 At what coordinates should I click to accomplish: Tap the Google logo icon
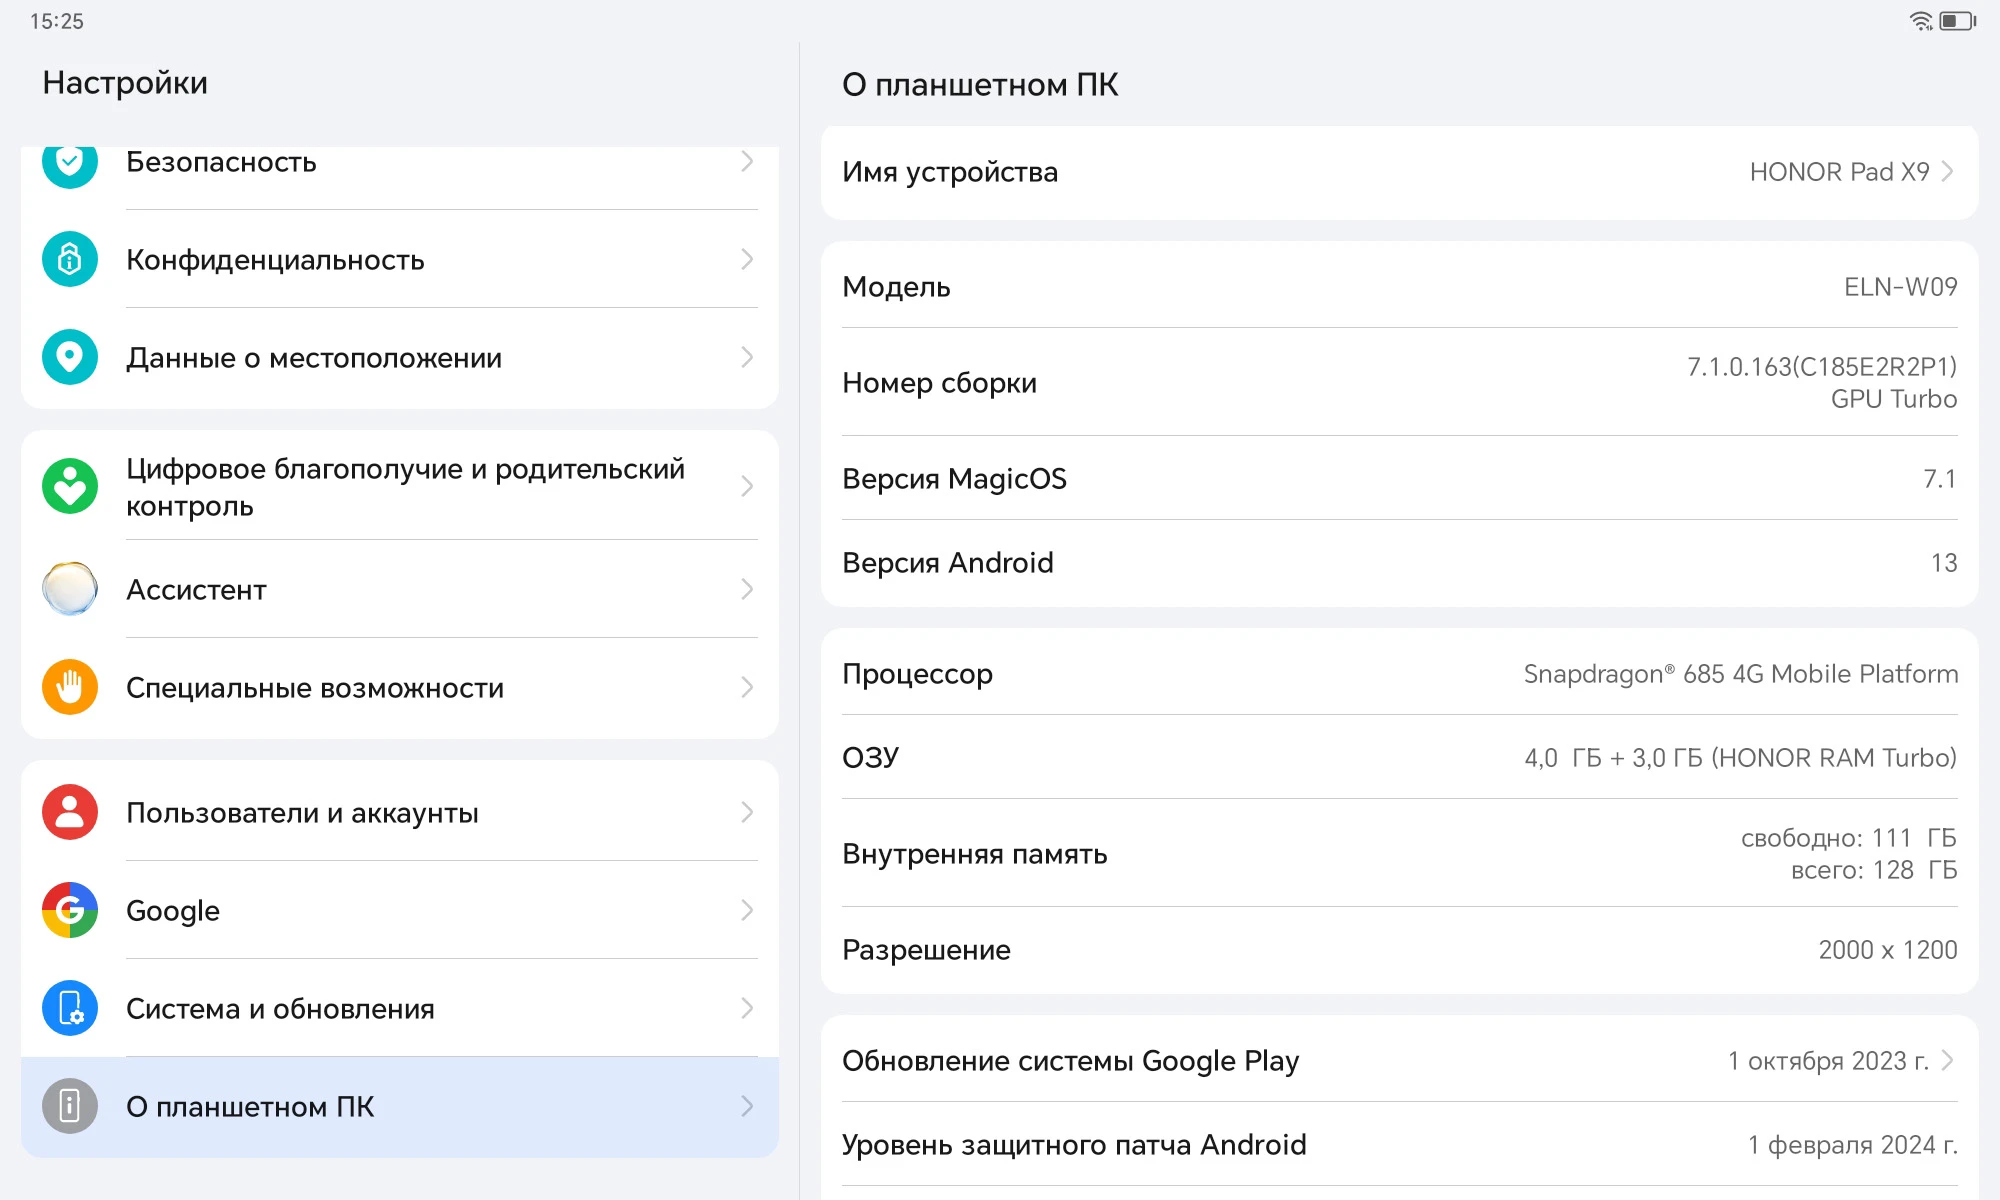(69, 910)
